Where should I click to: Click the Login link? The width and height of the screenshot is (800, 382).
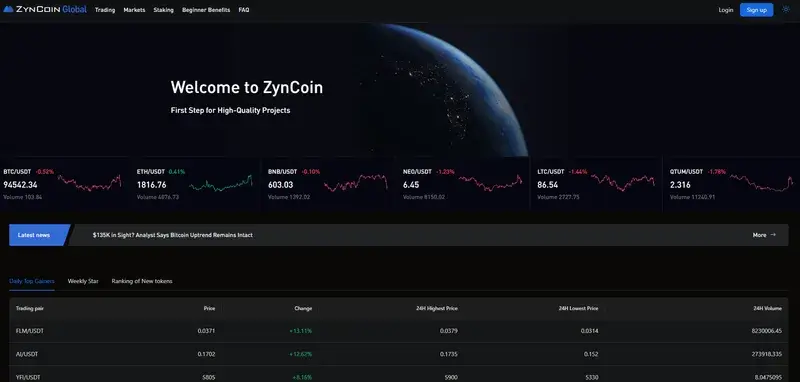coord(726,10)
